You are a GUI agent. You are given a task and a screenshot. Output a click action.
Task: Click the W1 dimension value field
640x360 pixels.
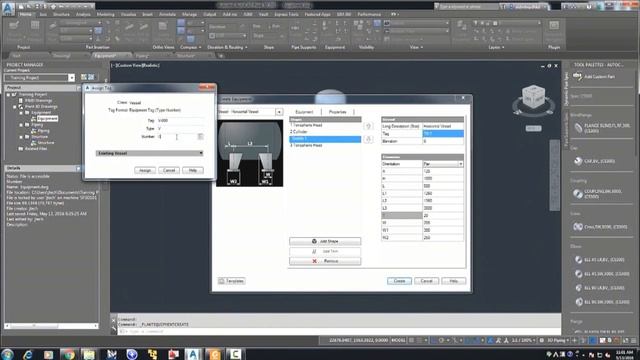443,230
